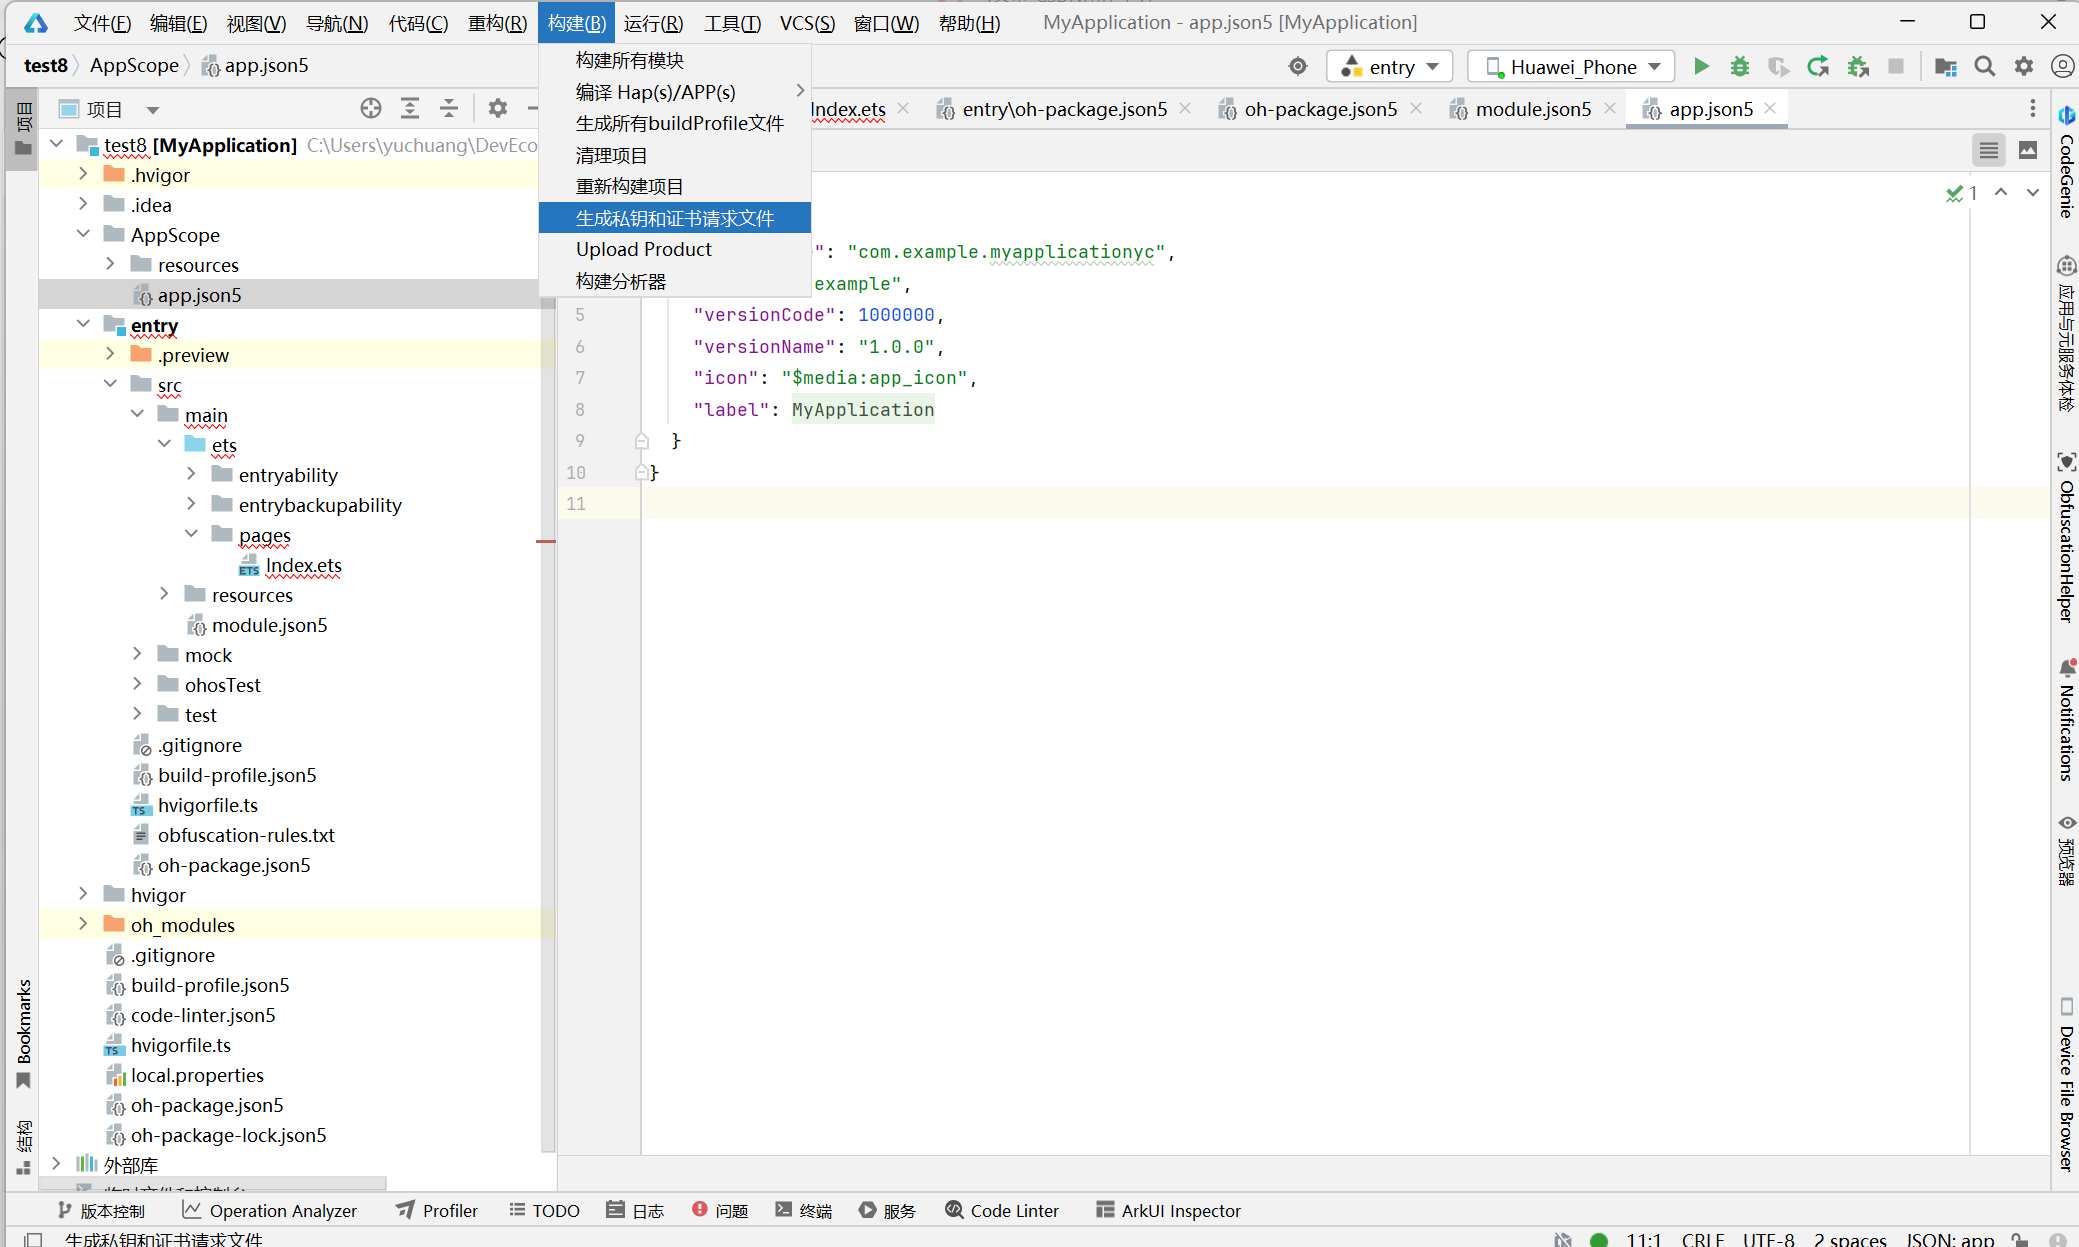Open the Huawei_Phone device selector
Viewport: 2079px width, 1247px height.
pyautogui.click(x=1570, y=66)
